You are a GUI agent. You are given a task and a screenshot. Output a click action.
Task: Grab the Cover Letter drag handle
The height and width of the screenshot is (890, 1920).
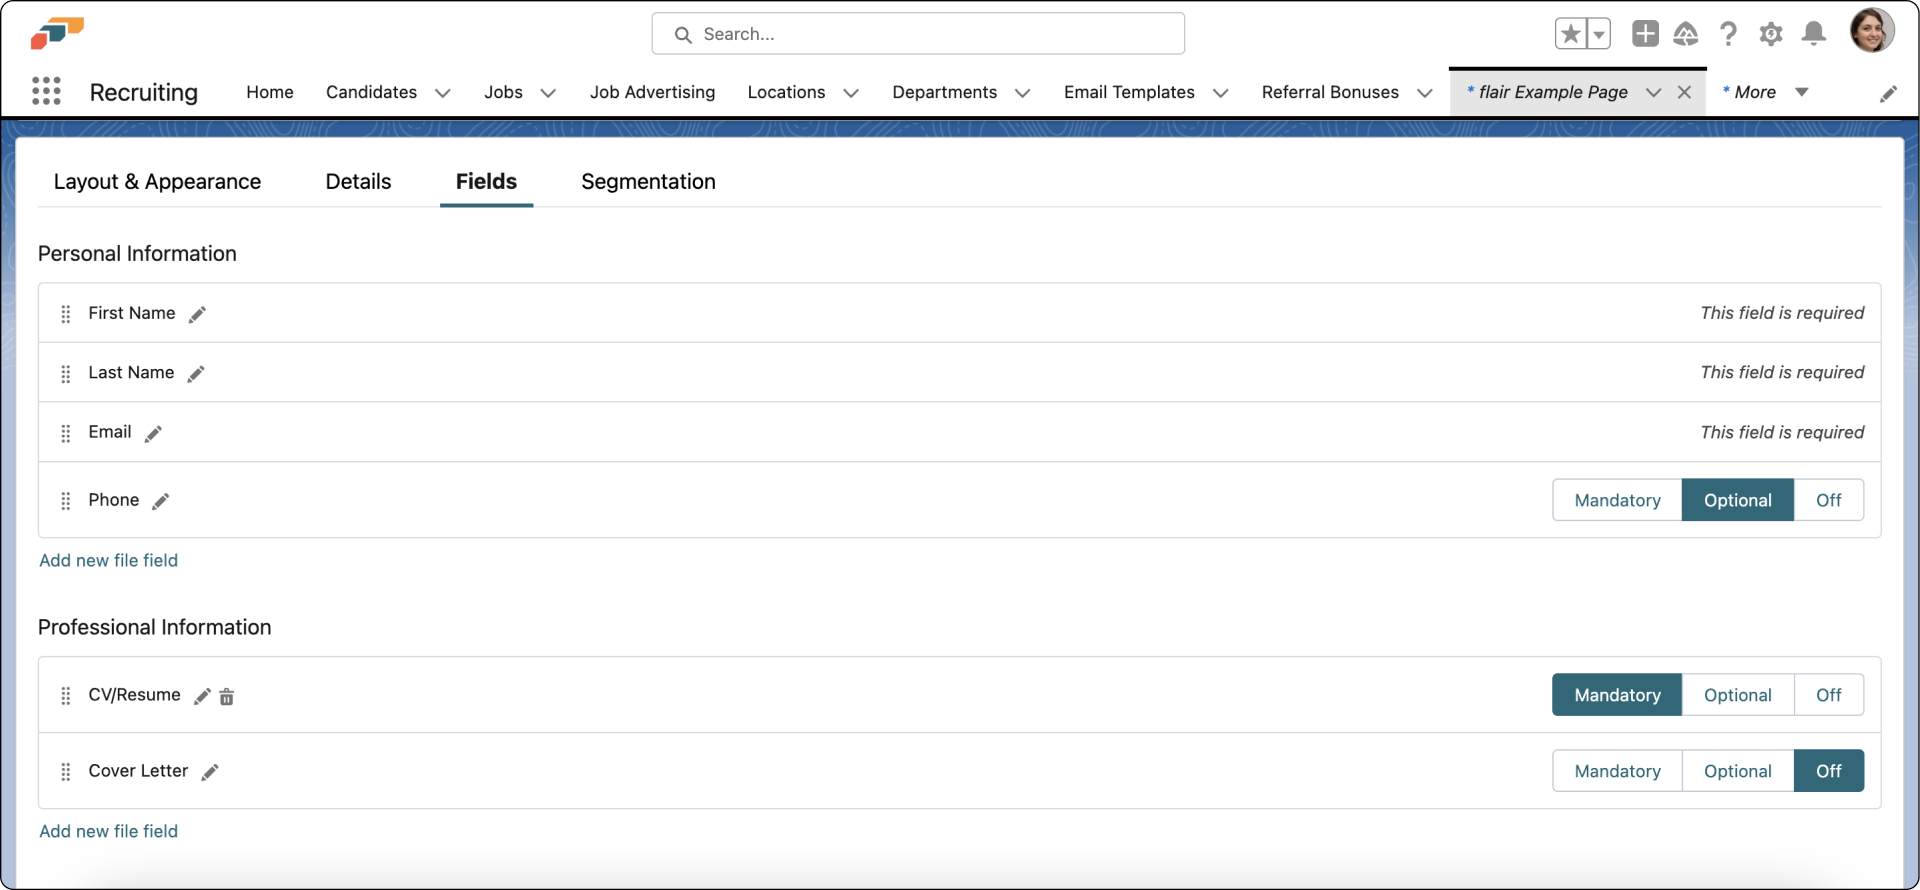tap(66, 772)
